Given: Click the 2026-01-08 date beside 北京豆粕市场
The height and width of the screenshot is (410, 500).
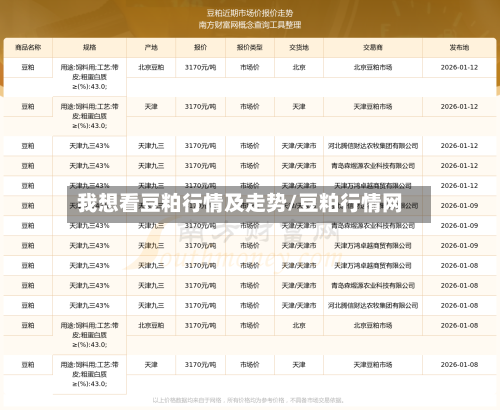Looking at the screenshot, I should coord(459,326).
